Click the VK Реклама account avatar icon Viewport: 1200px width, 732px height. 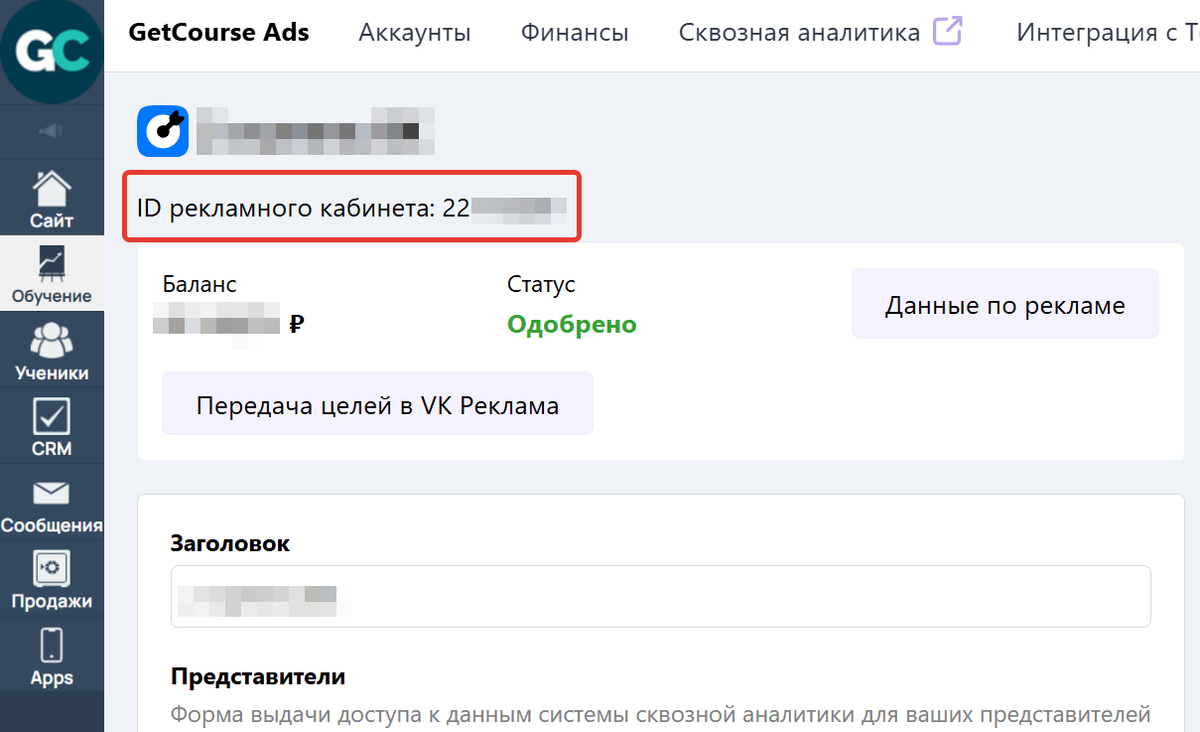pyautogui.click(x=163, y=131)
